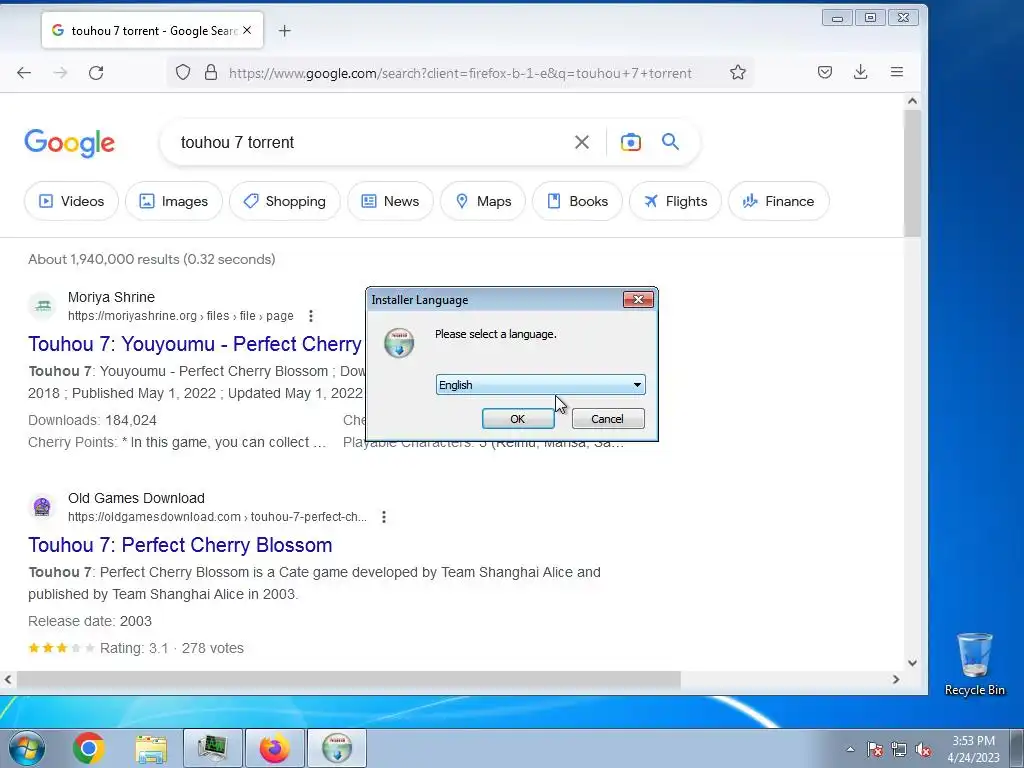Click the moriyashrine.org URL text

click(181, 316)
